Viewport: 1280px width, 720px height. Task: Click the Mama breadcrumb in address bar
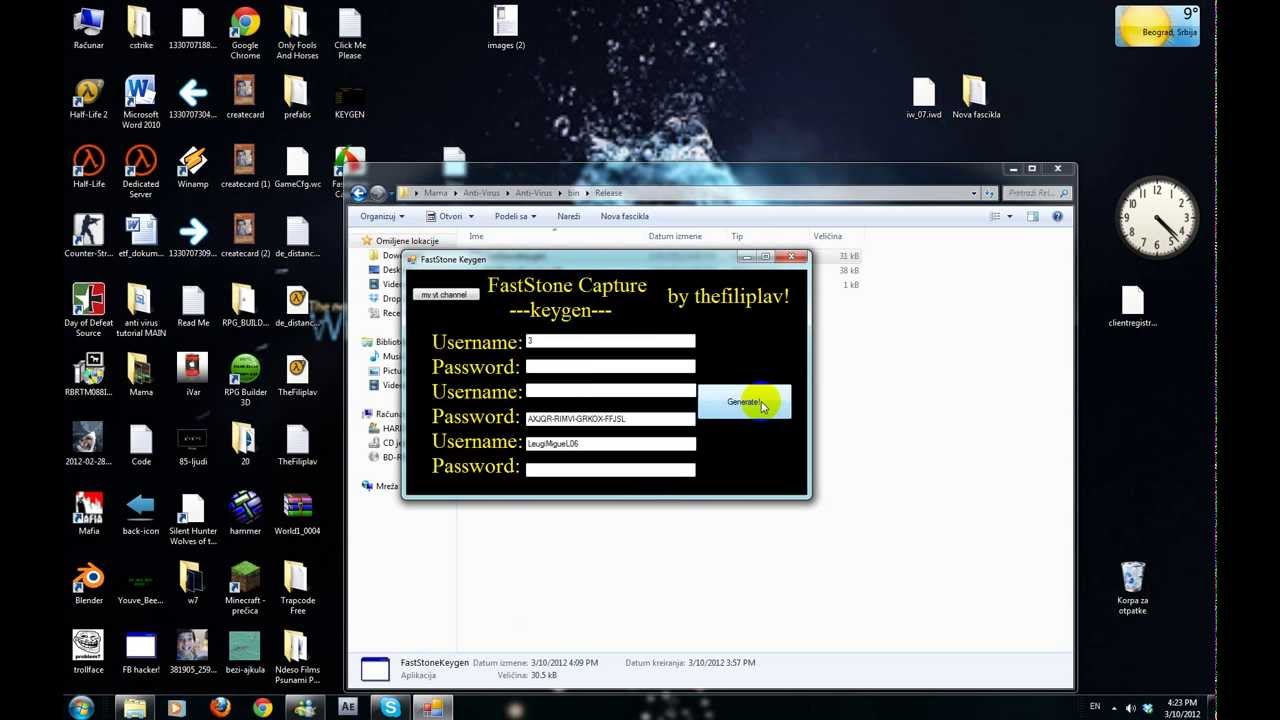pos(435,193)
